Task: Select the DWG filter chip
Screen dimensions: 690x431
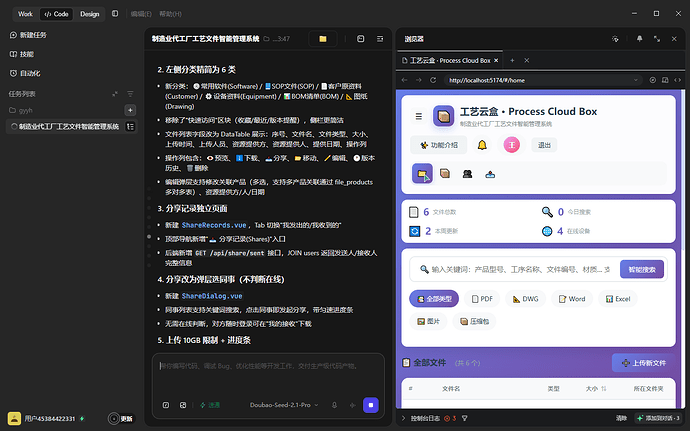Action: (x=525, y=299)
